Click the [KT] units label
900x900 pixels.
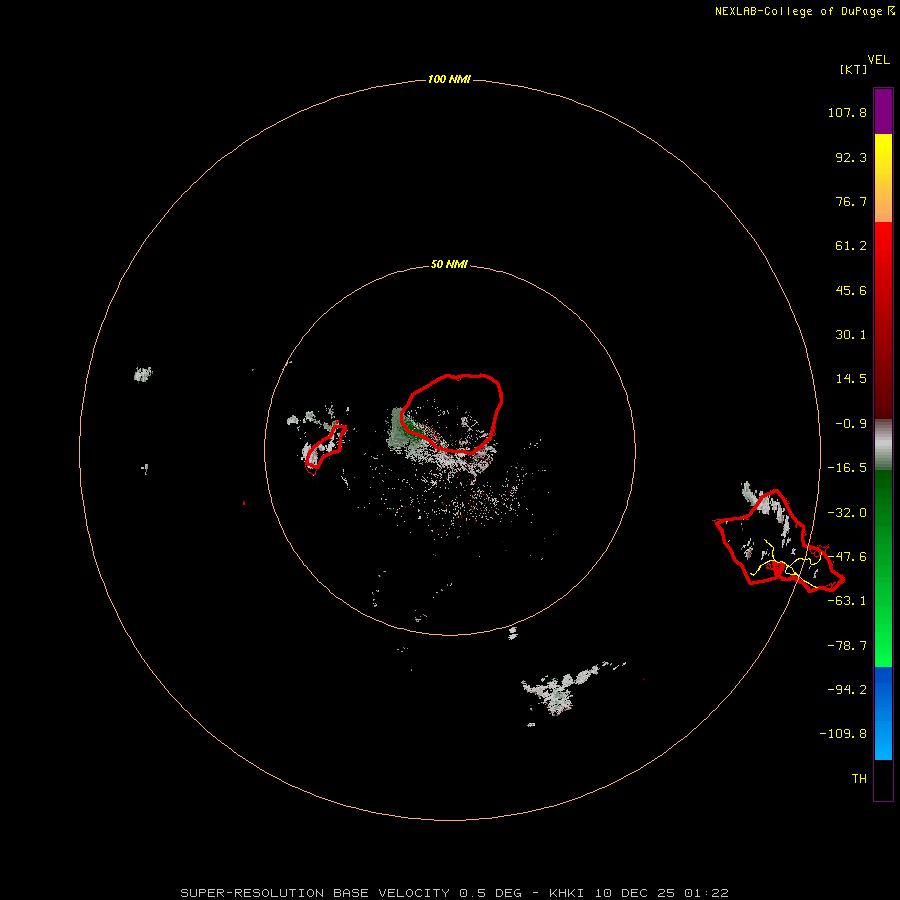click(853, 69)
